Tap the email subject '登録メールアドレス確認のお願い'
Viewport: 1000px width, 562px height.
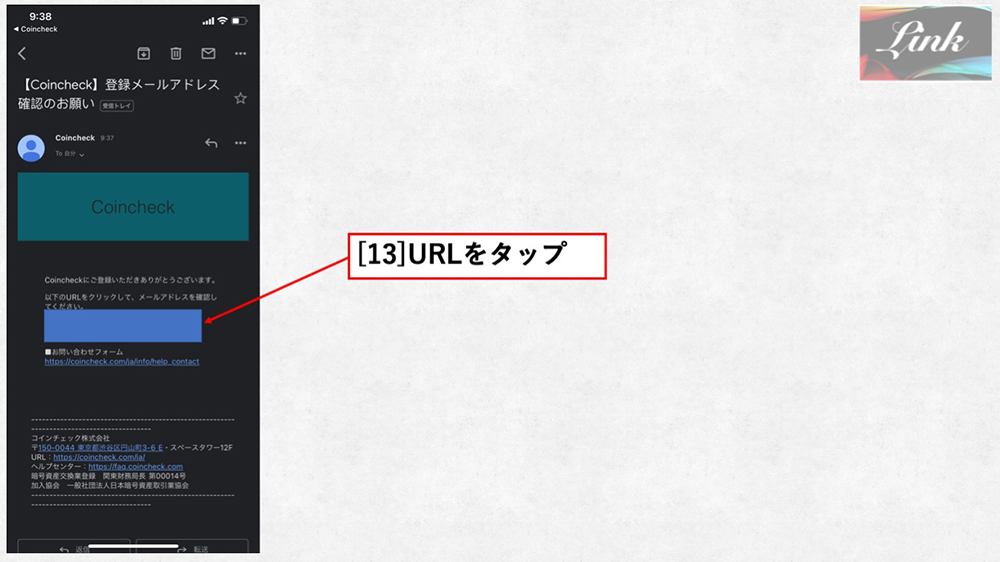point(119,94)
